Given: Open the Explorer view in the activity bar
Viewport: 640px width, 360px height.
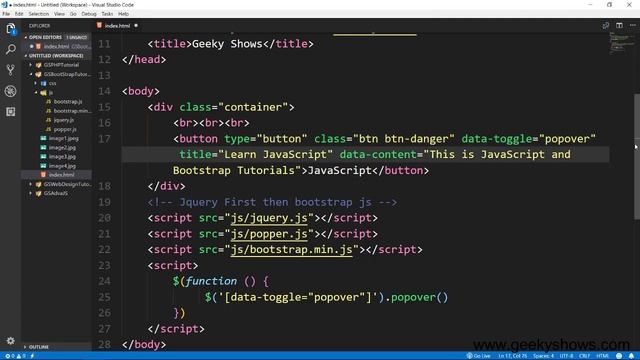Looking at the screenshot, I should (x=11, y=29).
